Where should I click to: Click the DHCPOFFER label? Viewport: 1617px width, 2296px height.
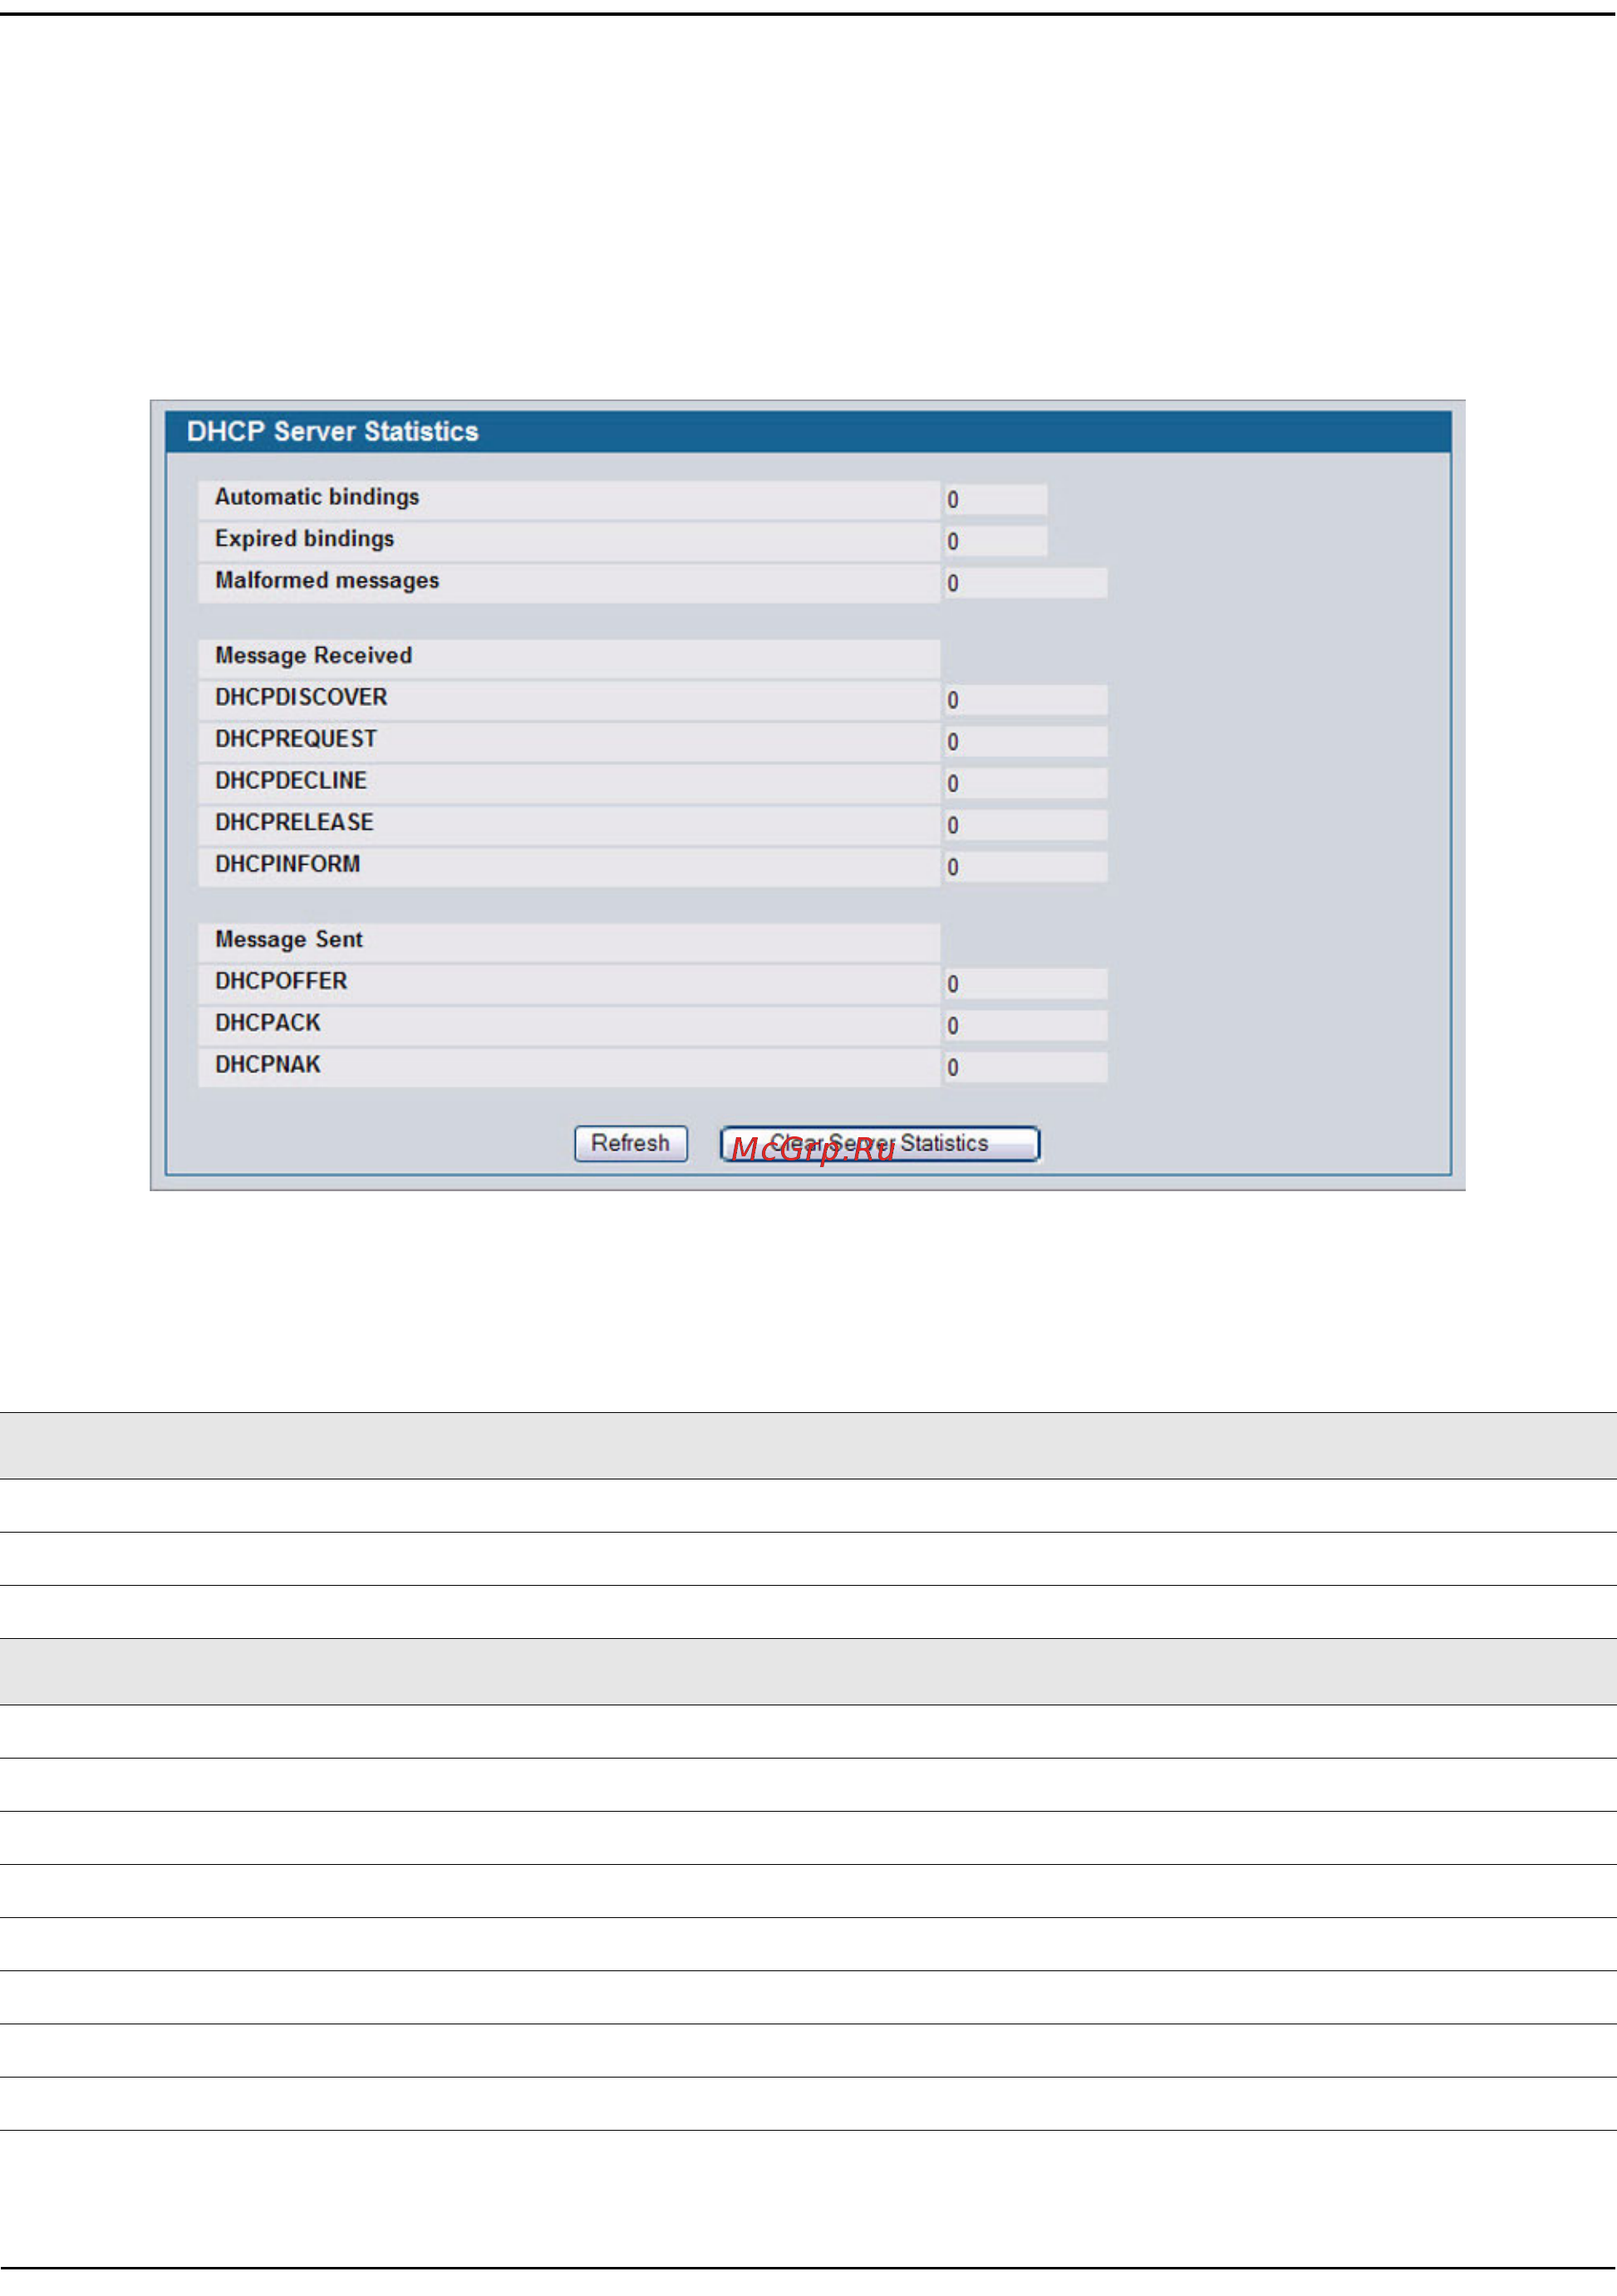281,981
